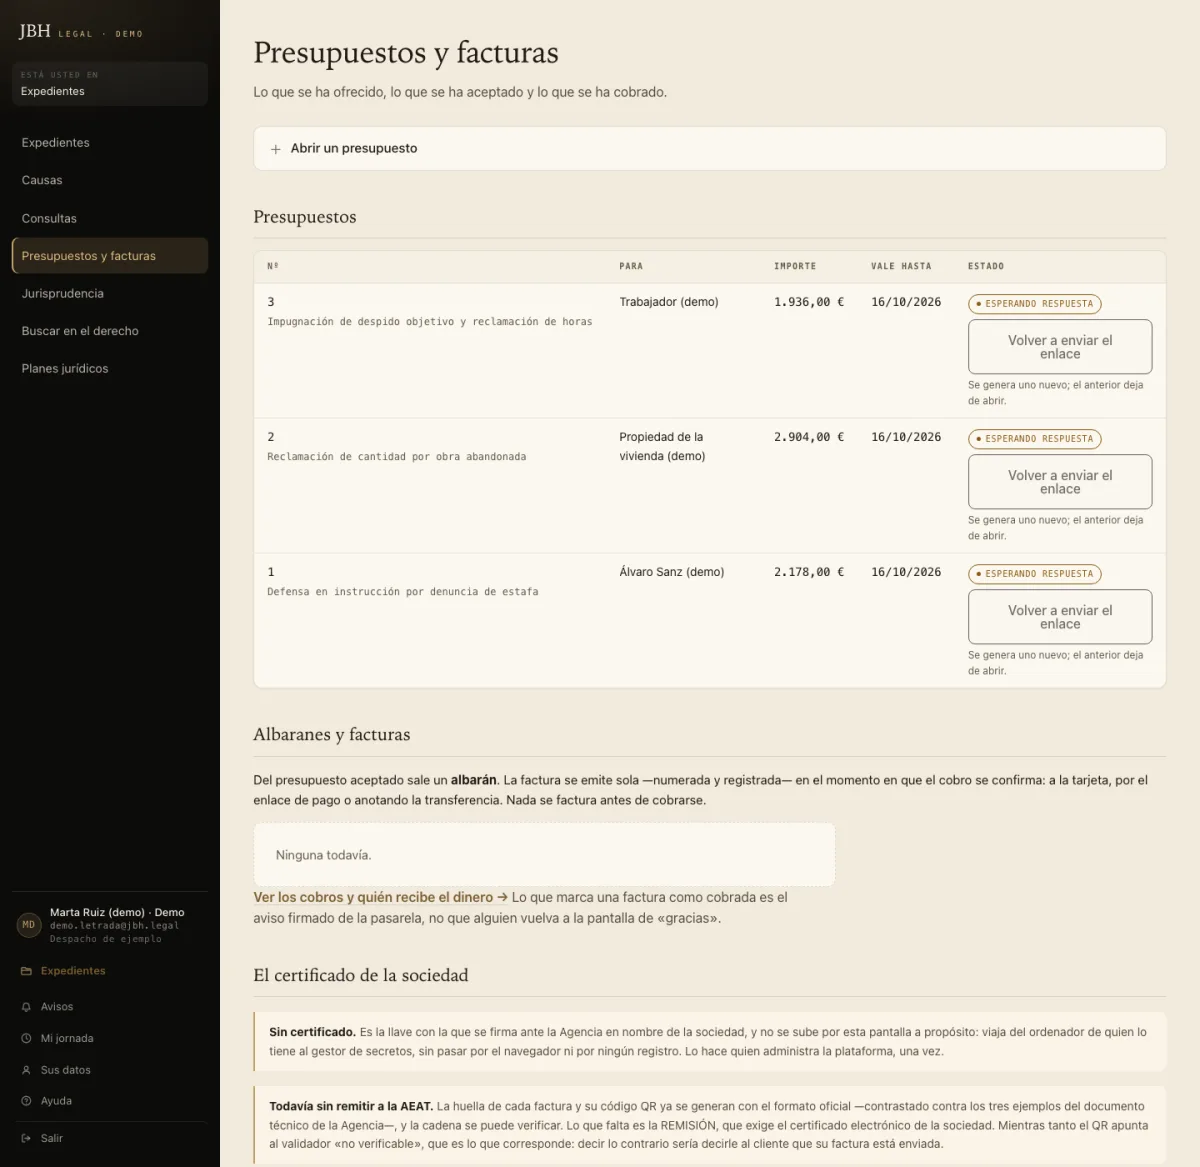Click the person icon for Sus datos
This screenshot has height=1167, width=1200.
[x=26, y=1070]
